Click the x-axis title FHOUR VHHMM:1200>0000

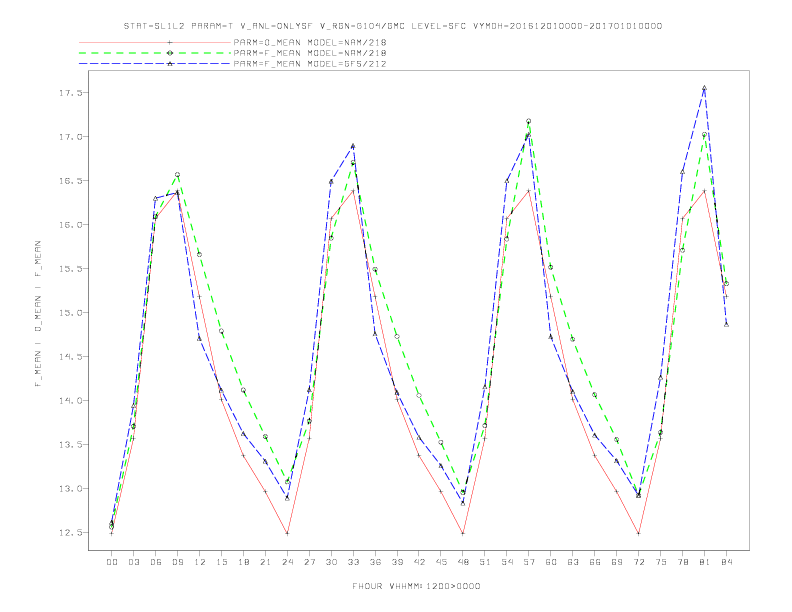(x=416, y=586)
